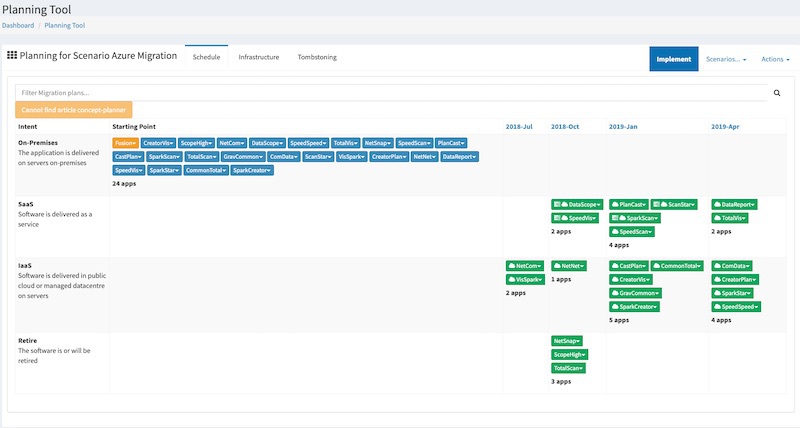Image resolution: width=800 pixels, height=428 pixels.
Task: Click the green TotalVis SaaS tag
Action: point(730,218)
